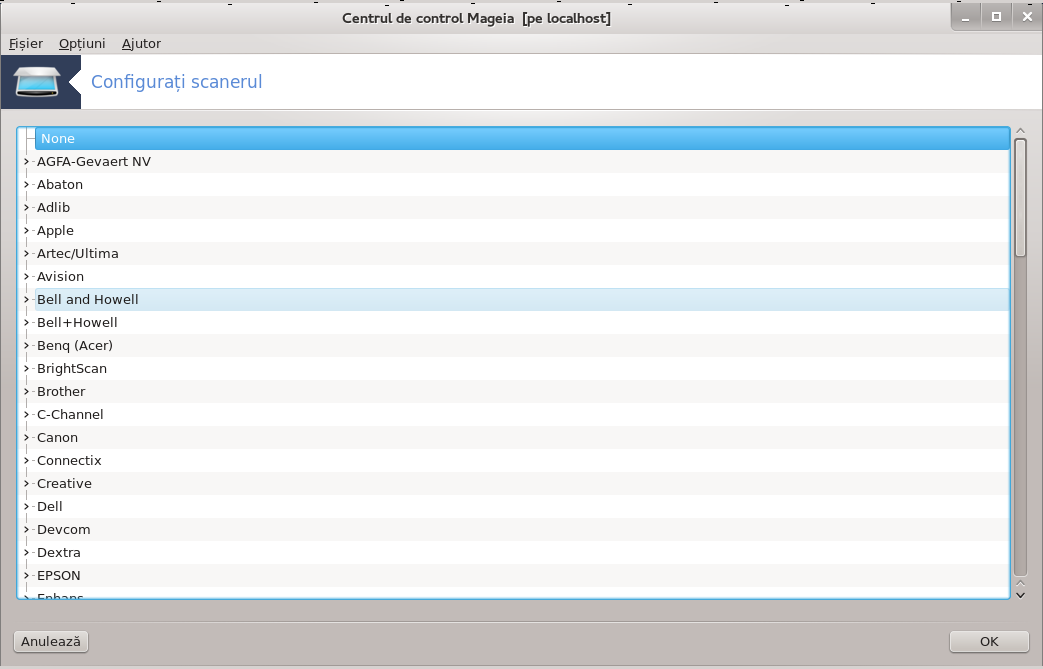Image resolution: width=1043 pixels, height=669 pixels.
Task: Select the Benq (Acer) row
Action: 522,346
